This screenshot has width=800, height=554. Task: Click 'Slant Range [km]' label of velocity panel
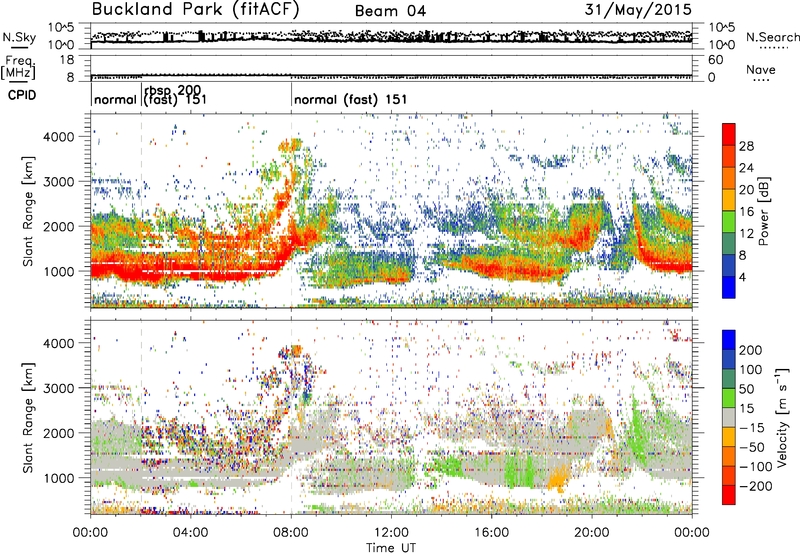[x=28, y=417]
